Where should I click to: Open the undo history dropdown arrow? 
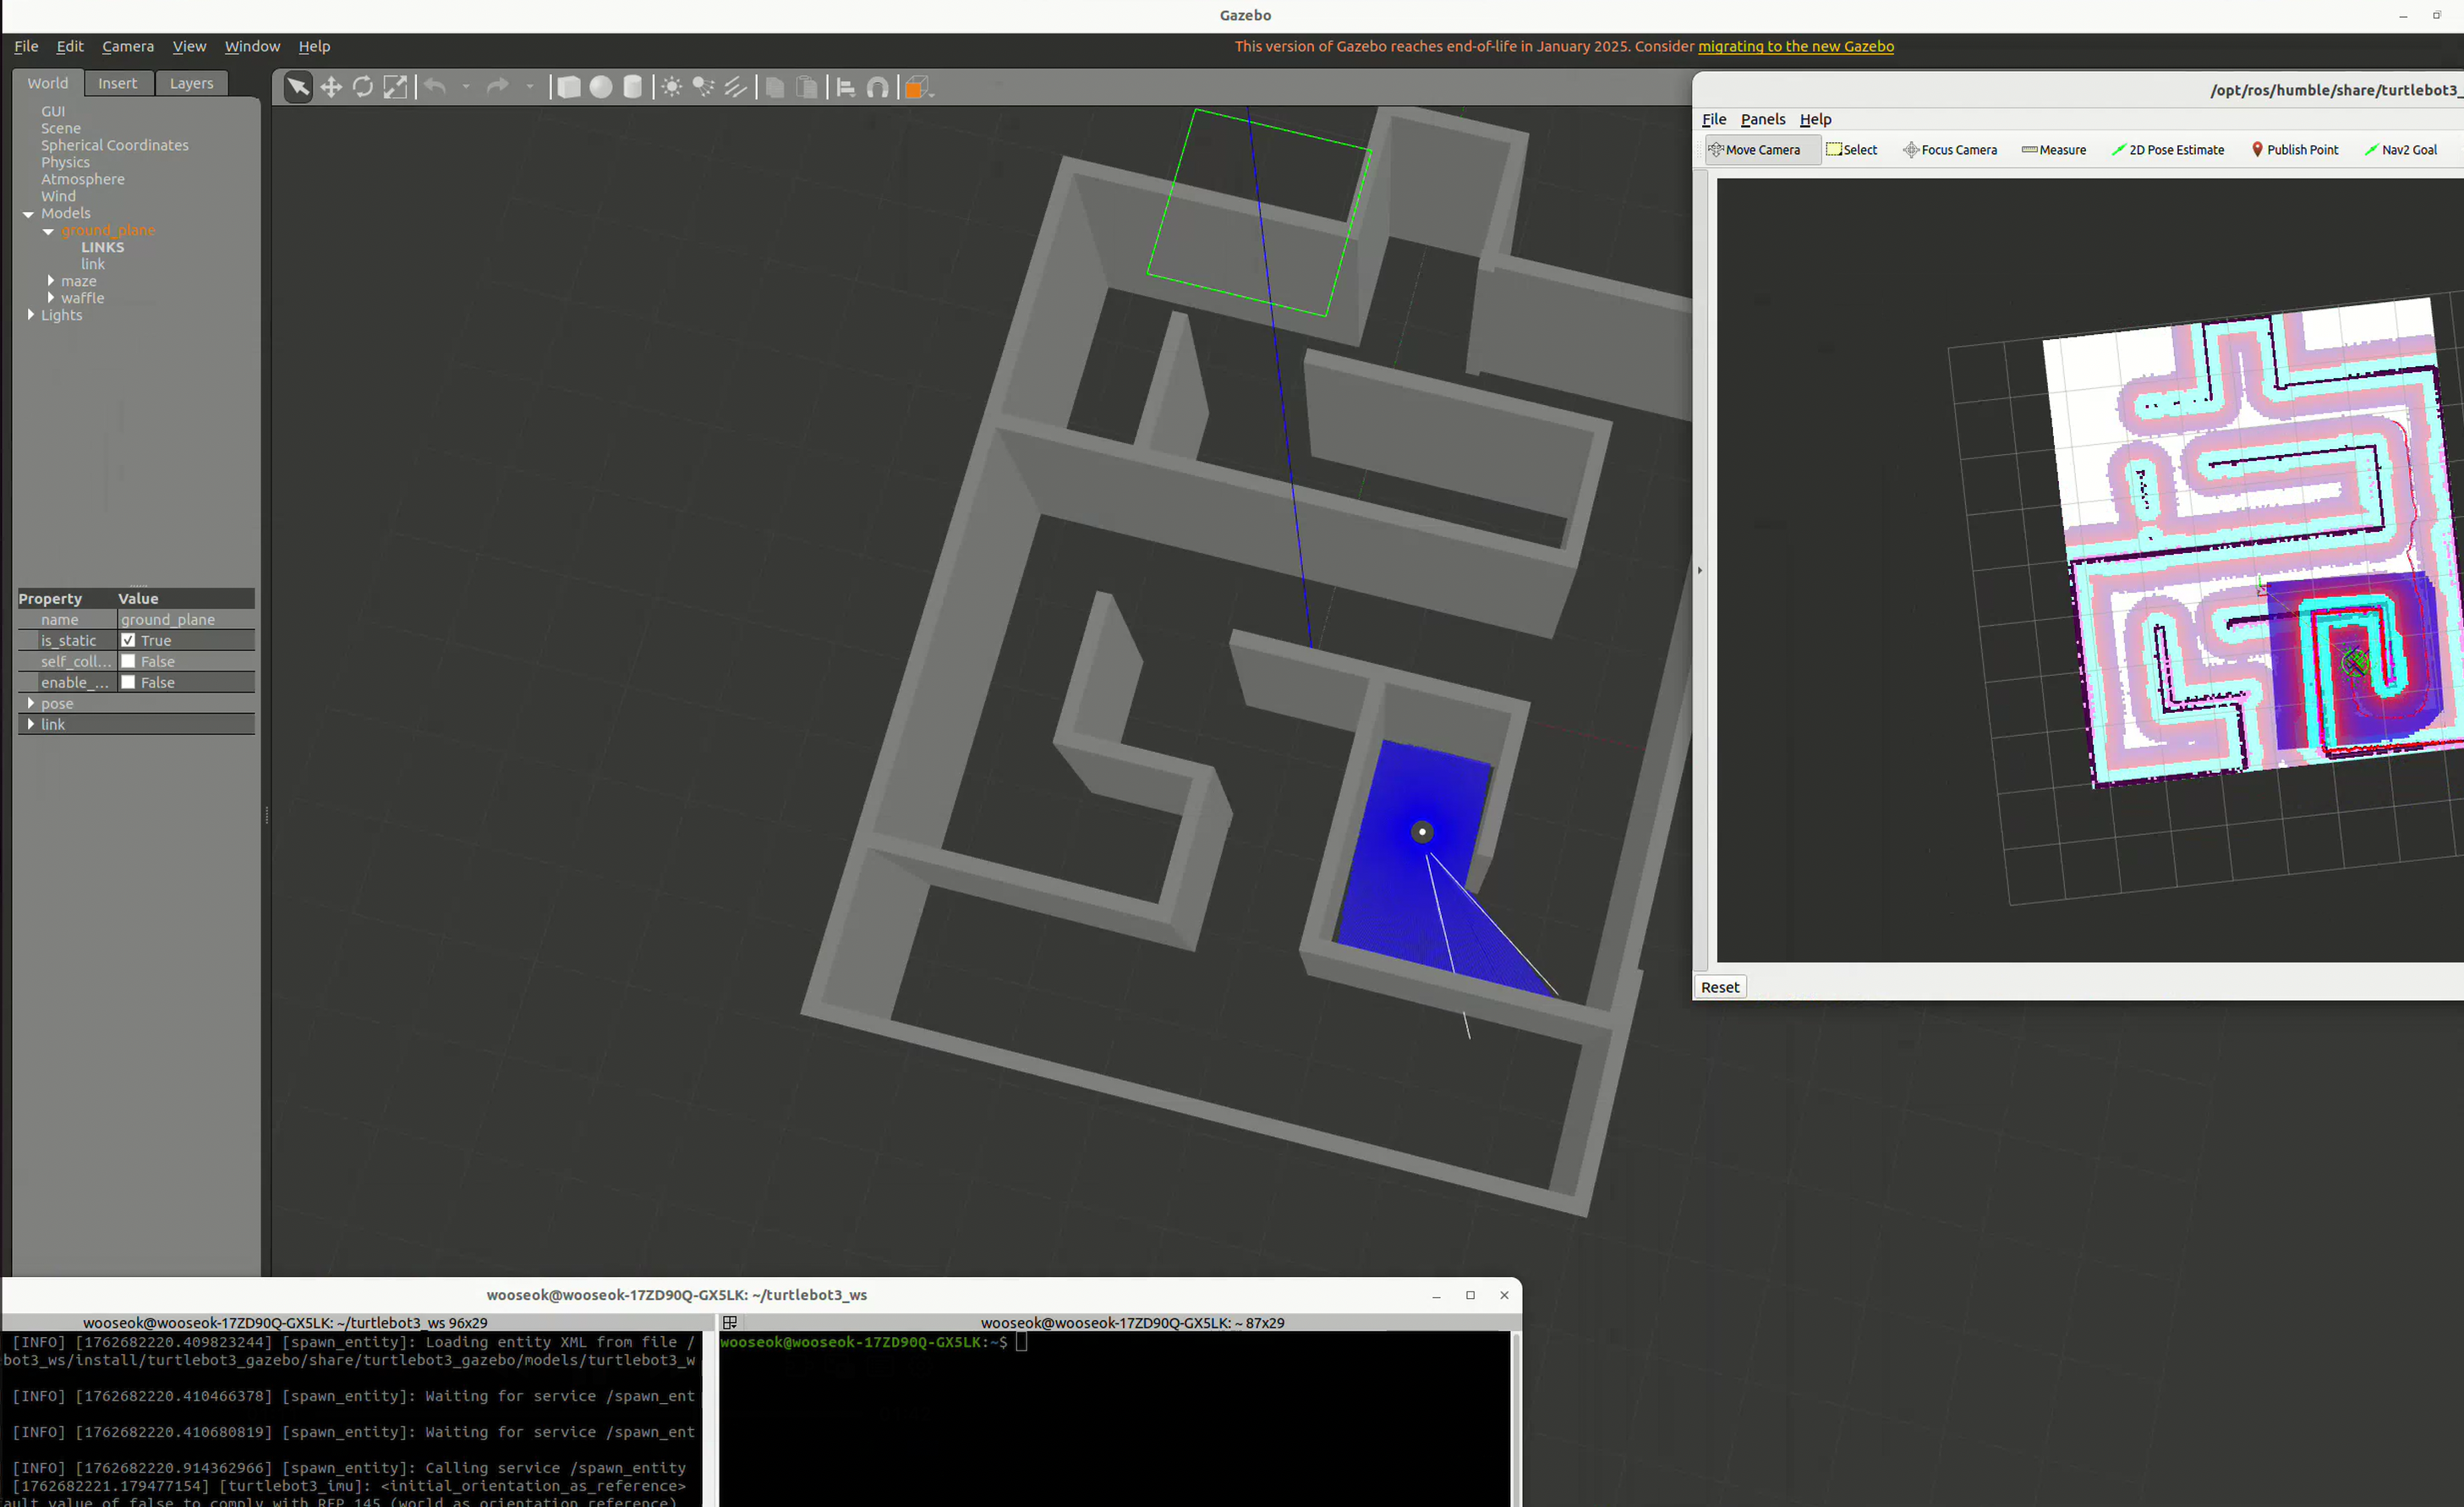(466, 87)
